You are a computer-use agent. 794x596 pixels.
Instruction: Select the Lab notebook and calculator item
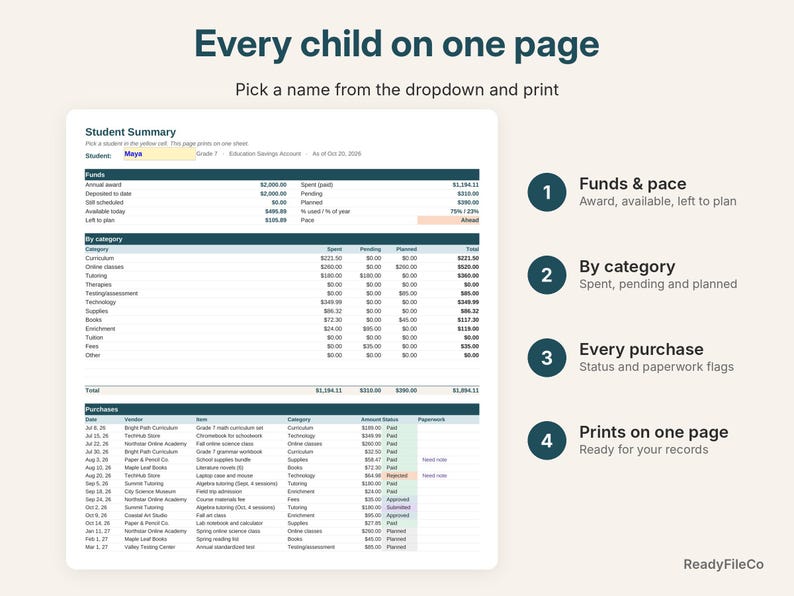pyautogui.click(x=229, y=523)
